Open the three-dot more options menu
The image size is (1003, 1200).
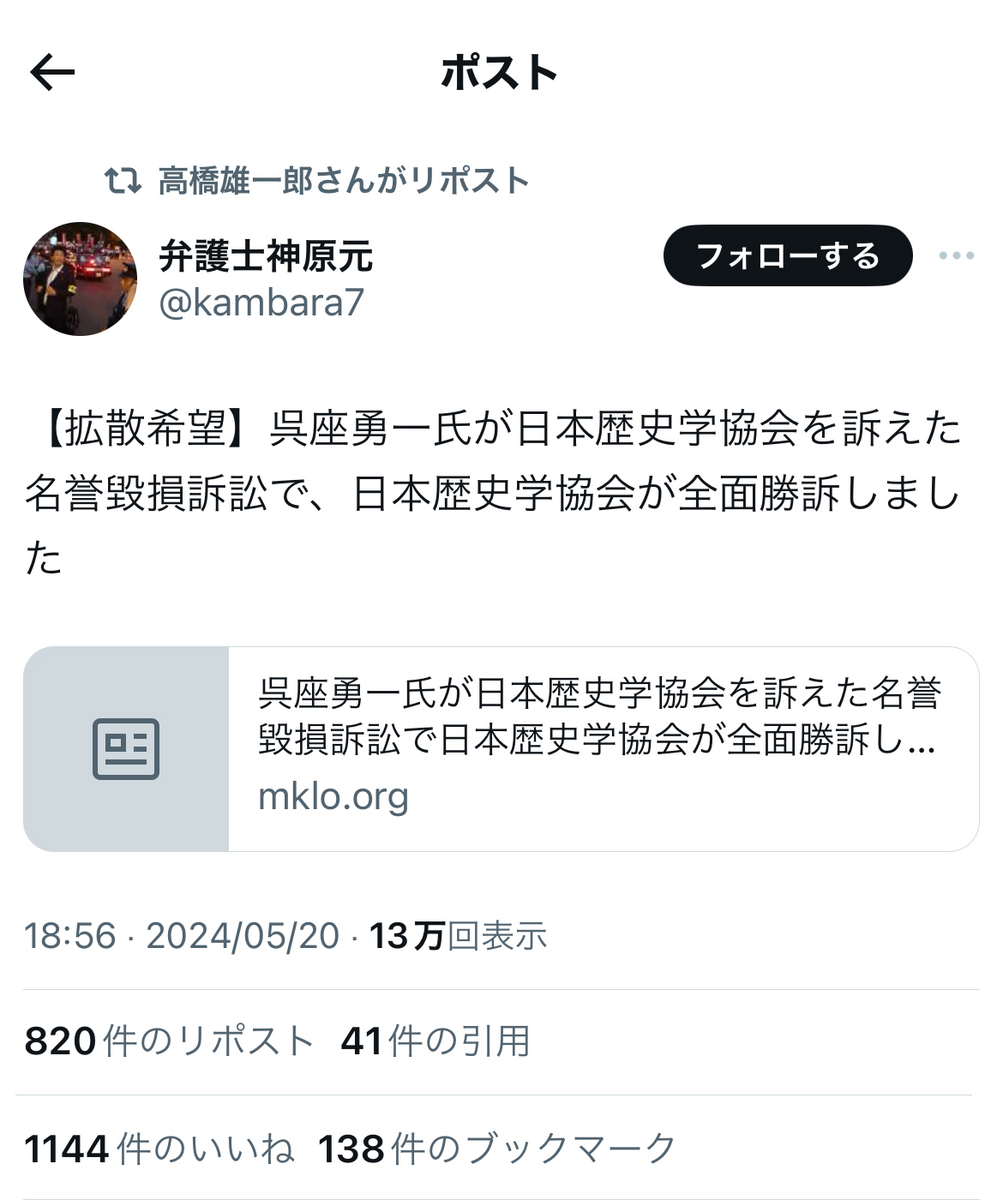956,257
